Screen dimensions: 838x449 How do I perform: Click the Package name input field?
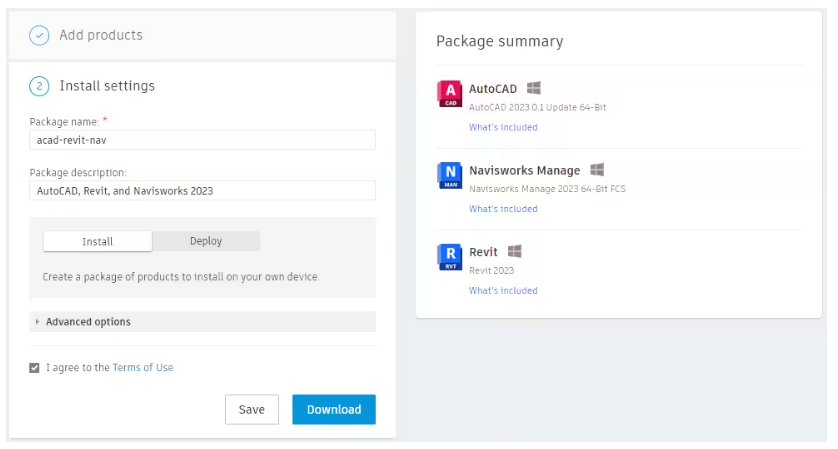203,140
